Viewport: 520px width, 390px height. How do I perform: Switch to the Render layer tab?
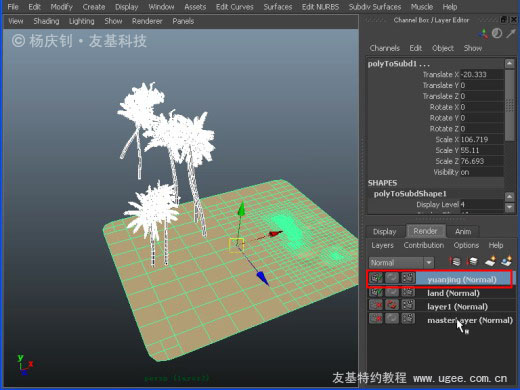pyautogui.click(x=425, y=231)
